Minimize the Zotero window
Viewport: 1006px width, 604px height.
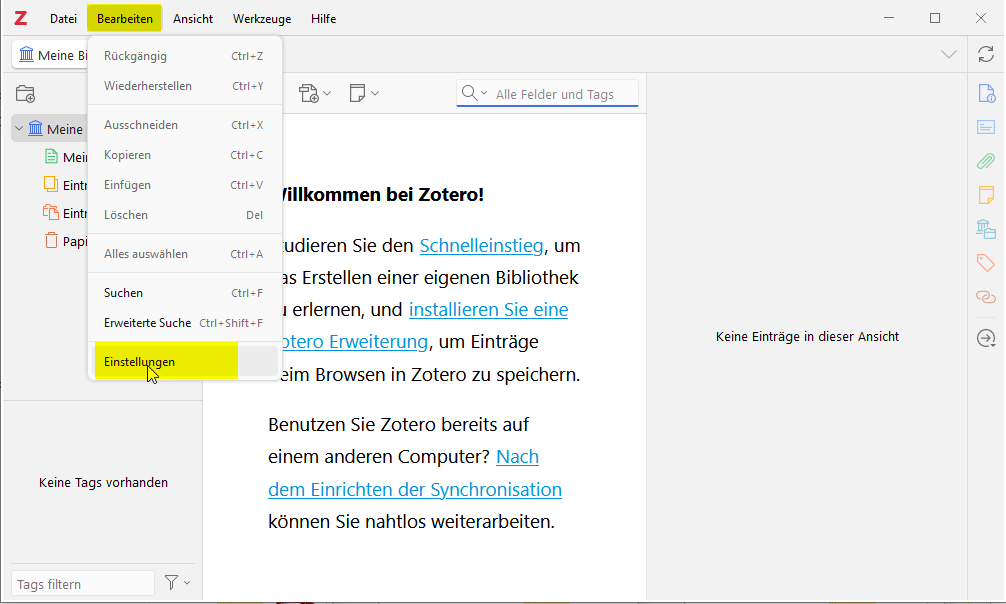pos(889,18)
